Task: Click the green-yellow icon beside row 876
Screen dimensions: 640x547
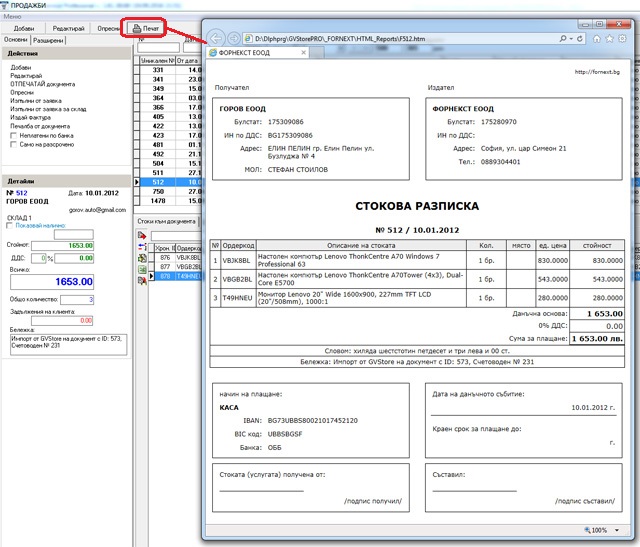Action: [x=142, y=258]
